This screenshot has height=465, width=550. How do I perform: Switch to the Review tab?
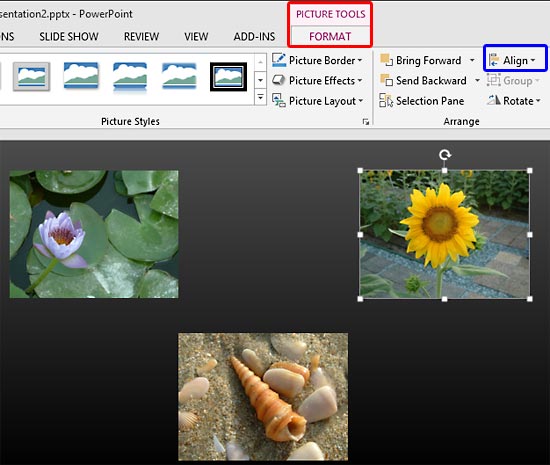[x=141, y=36]
